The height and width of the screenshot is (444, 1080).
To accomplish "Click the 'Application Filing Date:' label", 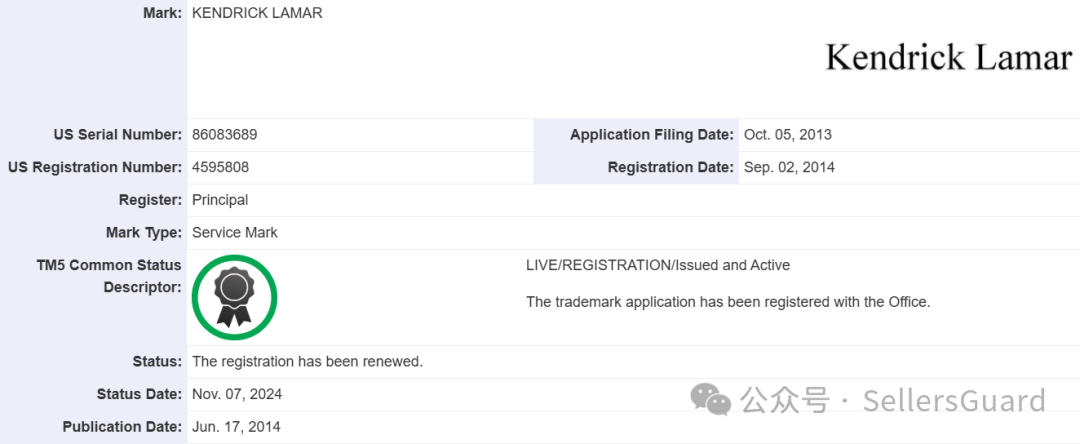I will pyautogui.click(x=652, y=135).
